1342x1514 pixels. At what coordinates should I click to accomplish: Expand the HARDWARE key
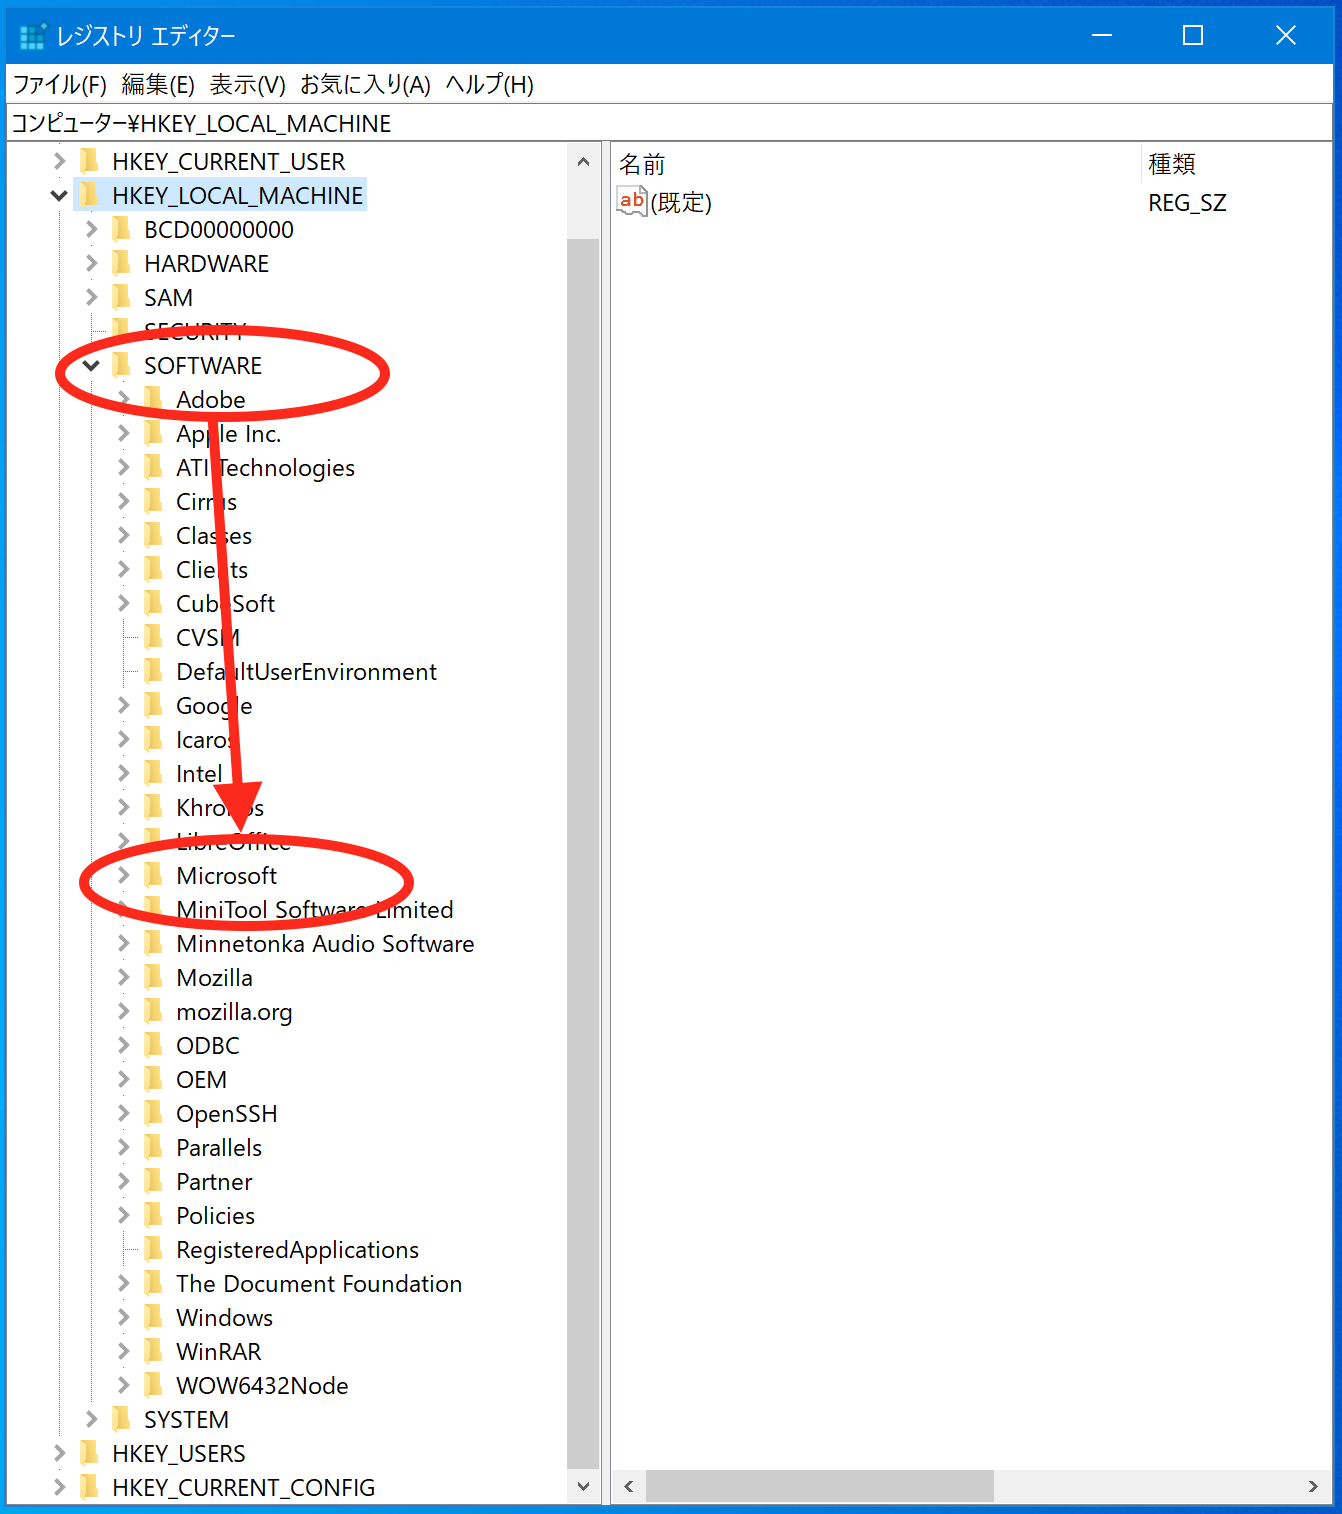tap(91, 263)
